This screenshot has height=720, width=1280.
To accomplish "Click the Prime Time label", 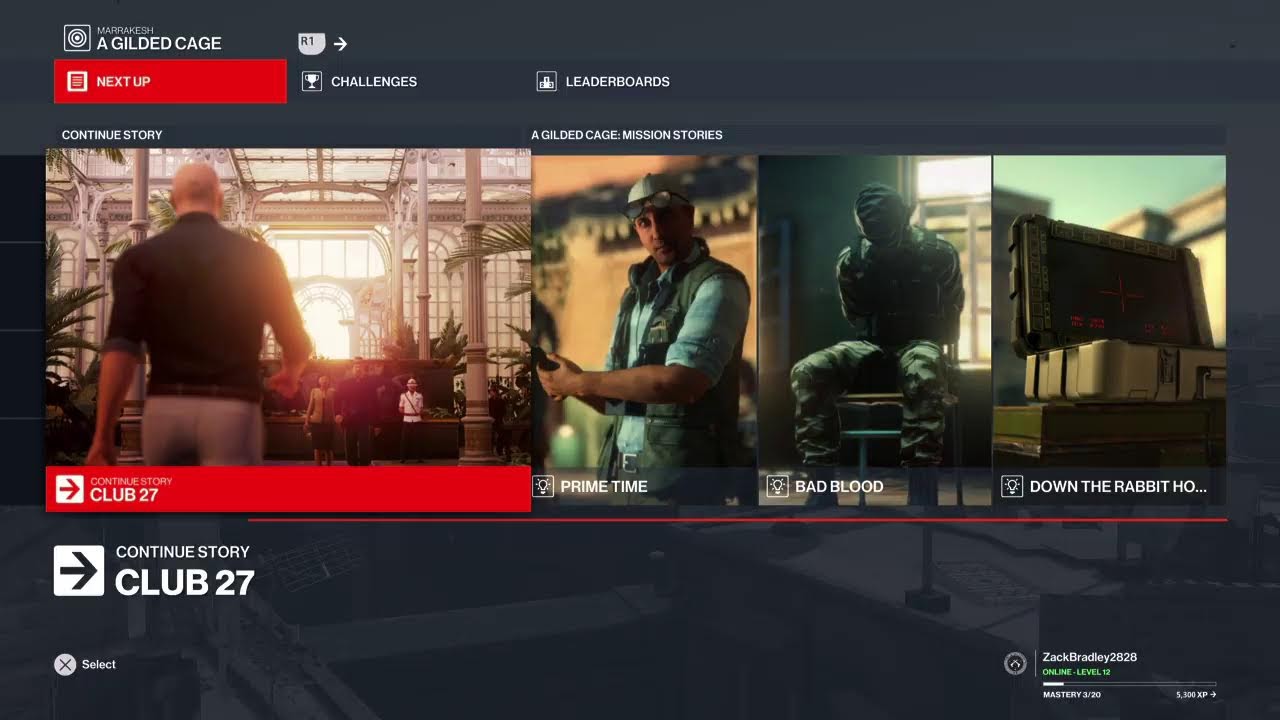I will [604, 487].
